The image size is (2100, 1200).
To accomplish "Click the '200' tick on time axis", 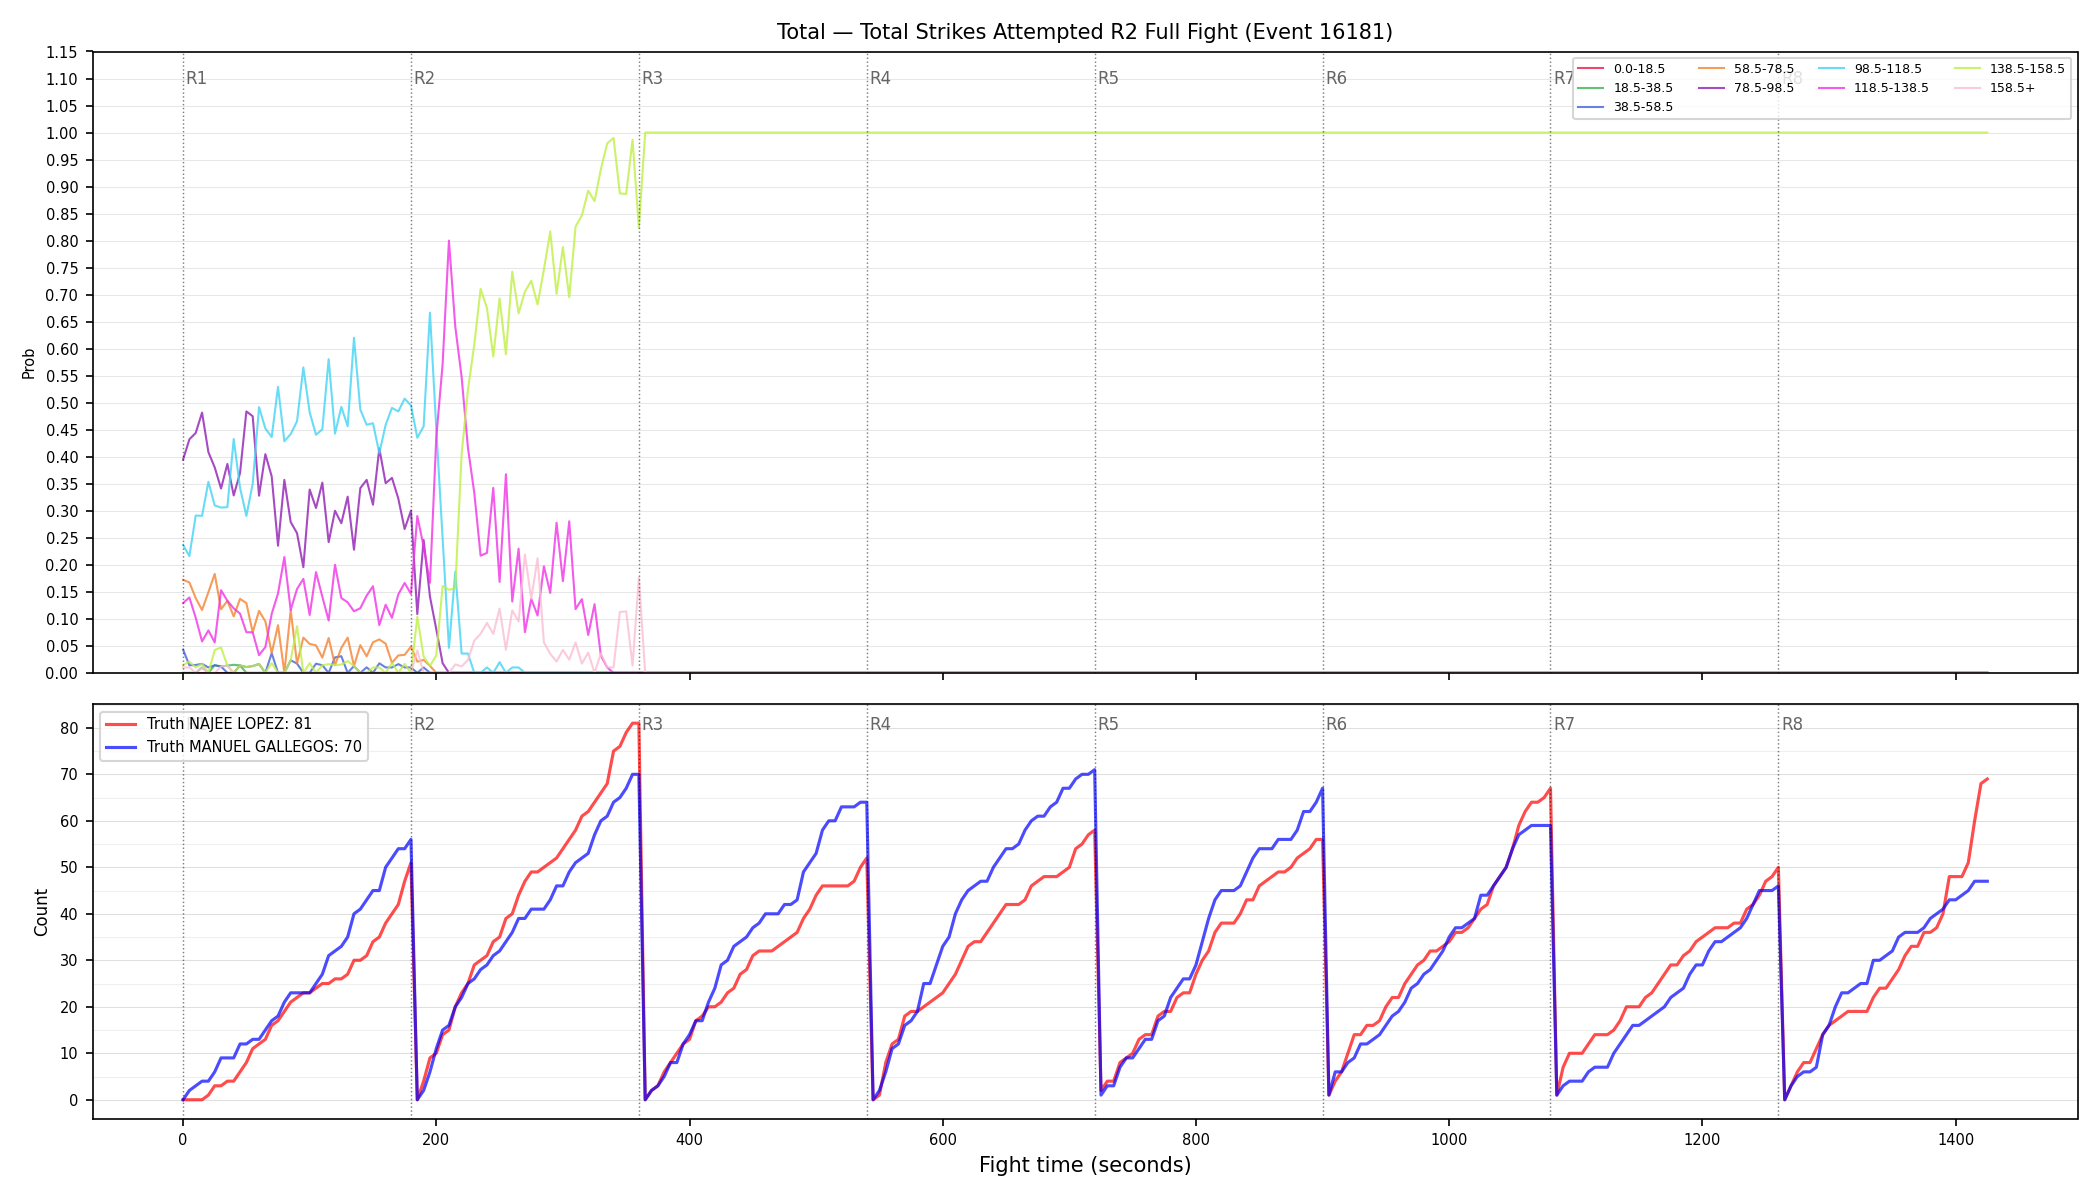I will 436,1138.
